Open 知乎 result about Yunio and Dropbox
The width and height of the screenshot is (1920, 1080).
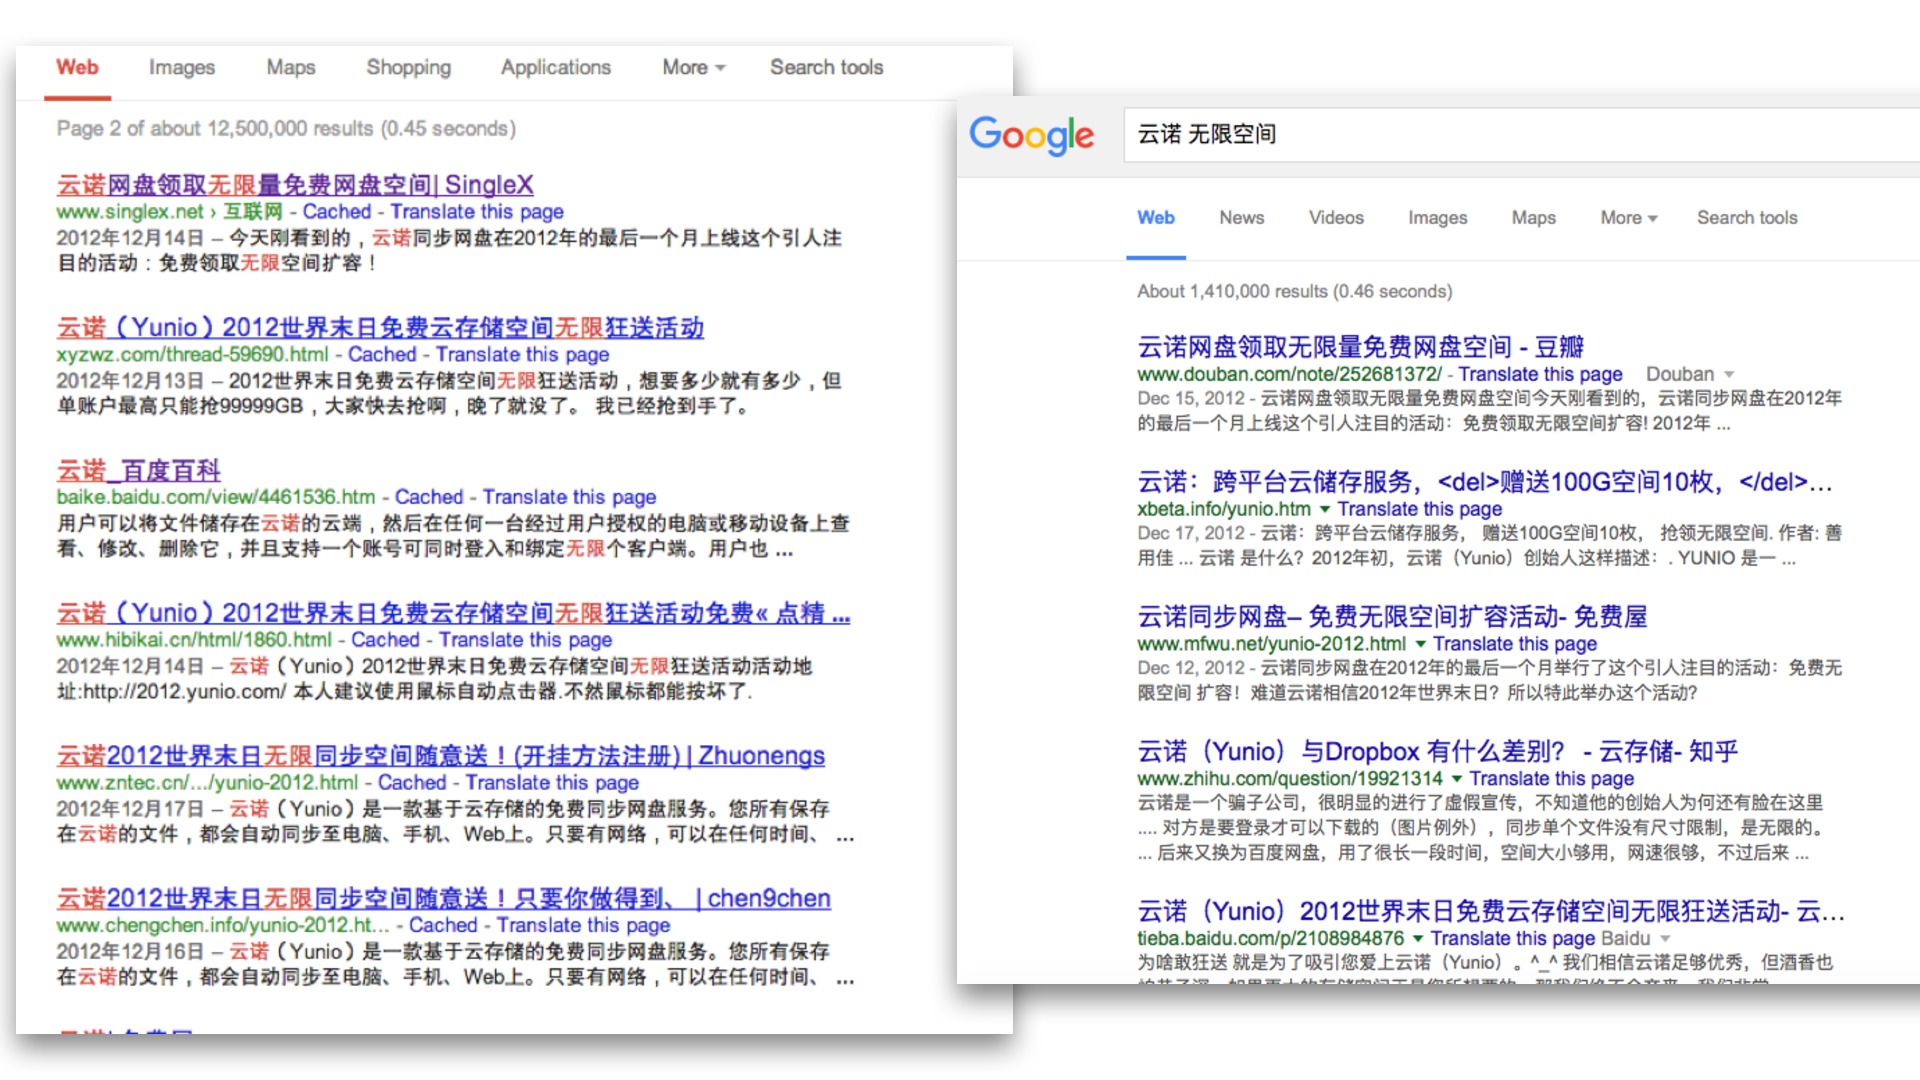[1437, 751]
